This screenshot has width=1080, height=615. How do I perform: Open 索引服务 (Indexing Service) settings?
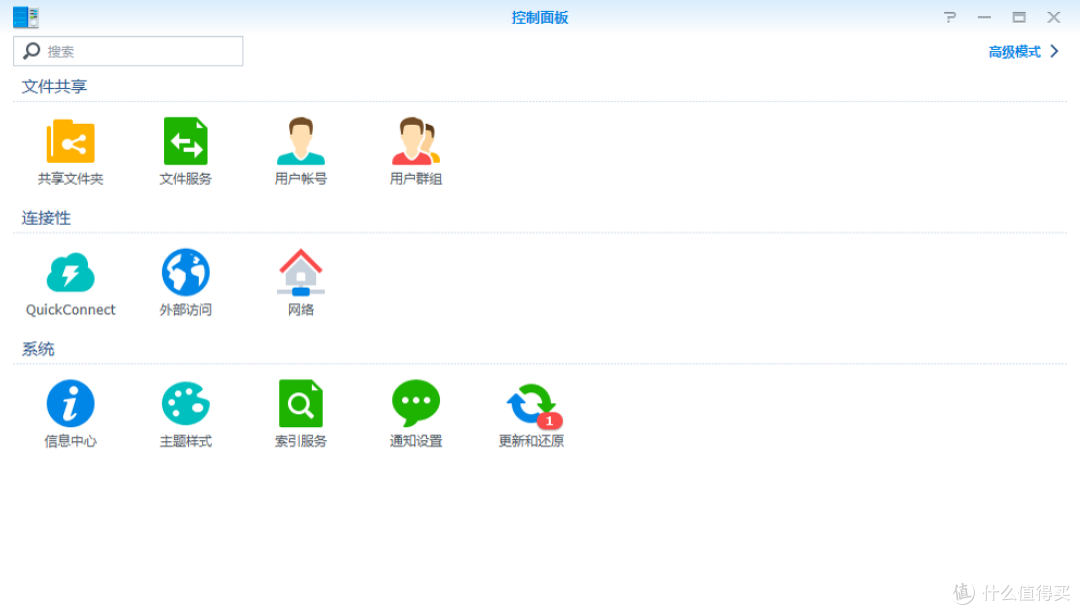[300, 412]
